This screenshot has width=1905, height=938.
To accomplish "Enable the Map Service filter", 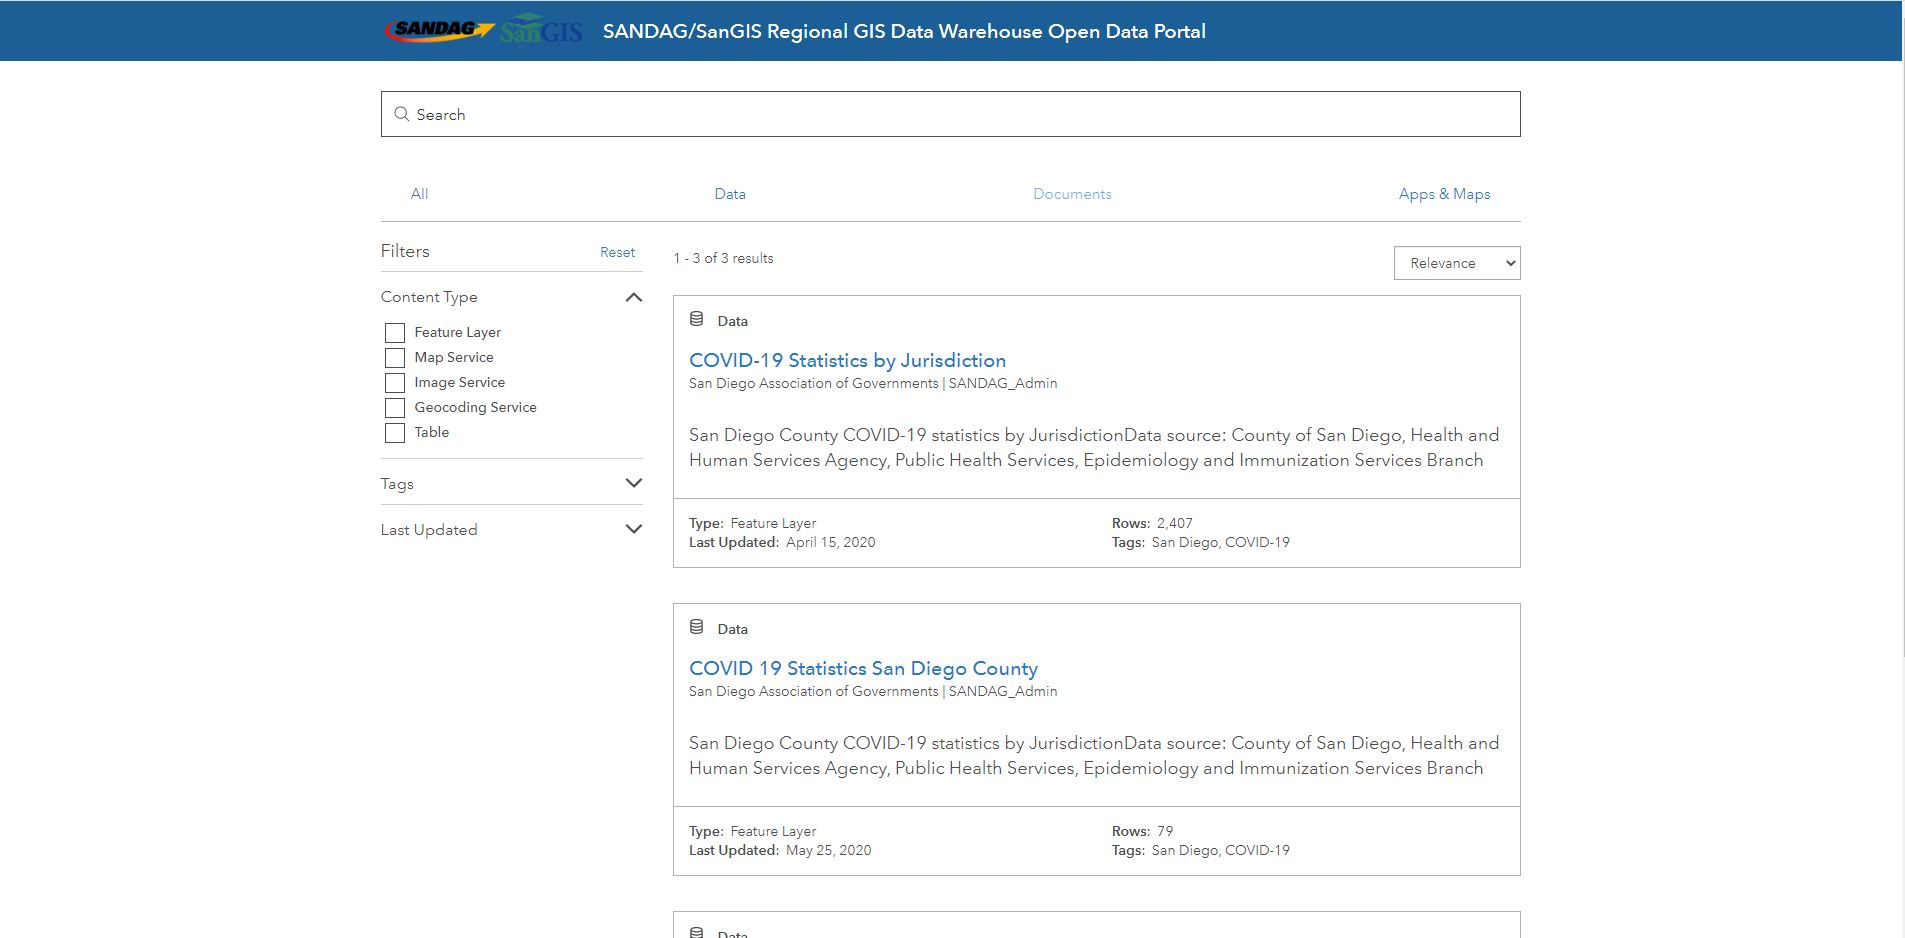I will tap(395, 358).
